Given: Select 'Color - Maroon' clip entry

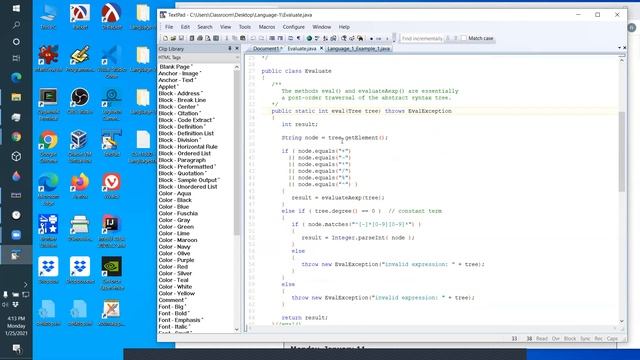Looking at the screenshot, I should pyautogui.click(x=178, y=240).
